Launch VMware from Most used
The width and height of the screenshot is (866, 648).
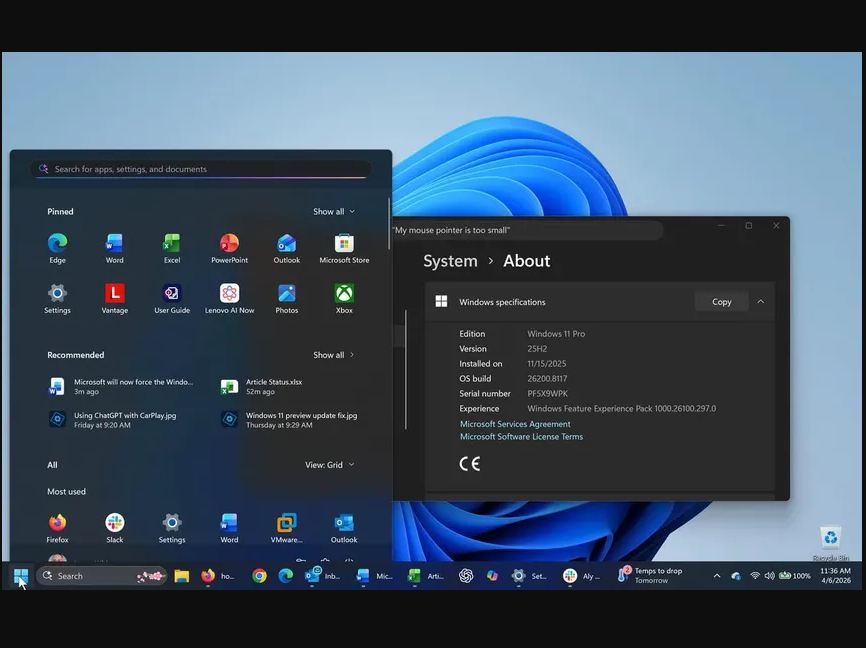[x=287, y=528]
